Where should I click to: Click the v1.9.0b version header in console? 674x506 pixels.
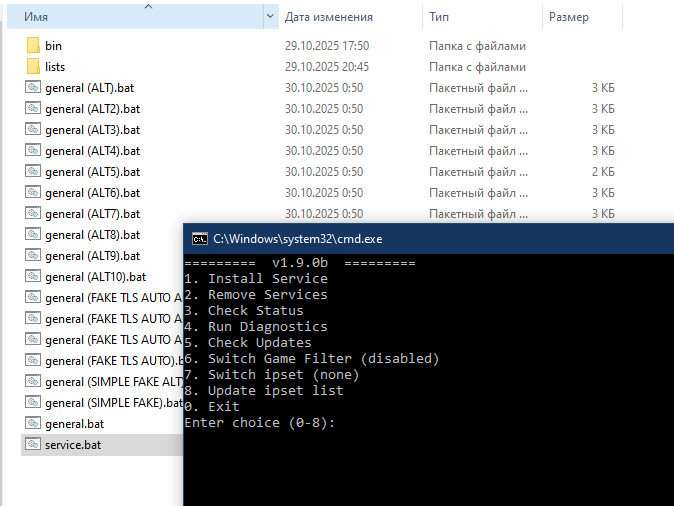[300, 262]
